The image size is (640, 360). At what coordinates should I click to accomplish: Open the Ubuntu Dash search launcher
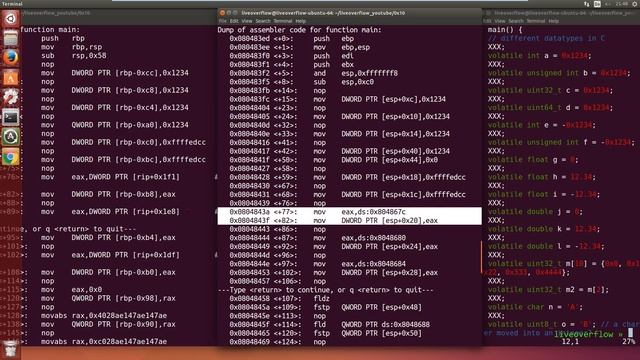pyautogui.click(x=11, y=19)
